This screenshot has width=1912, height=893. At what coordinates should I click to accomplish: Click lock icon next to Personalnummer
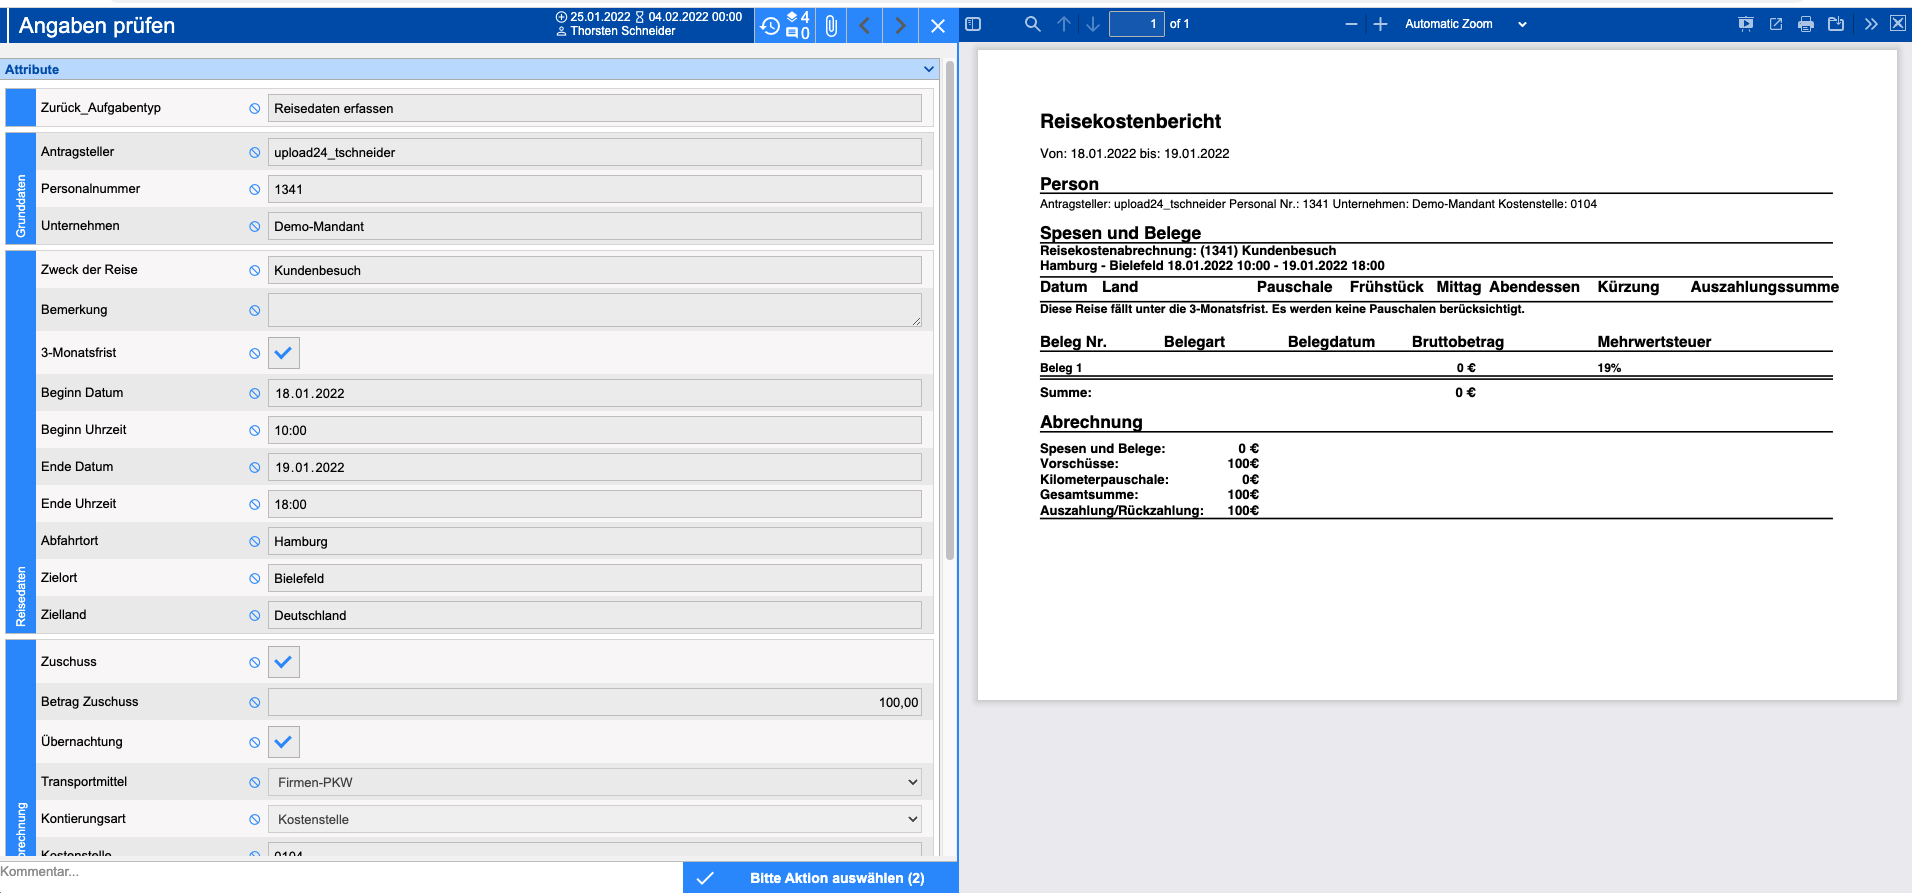255,189
